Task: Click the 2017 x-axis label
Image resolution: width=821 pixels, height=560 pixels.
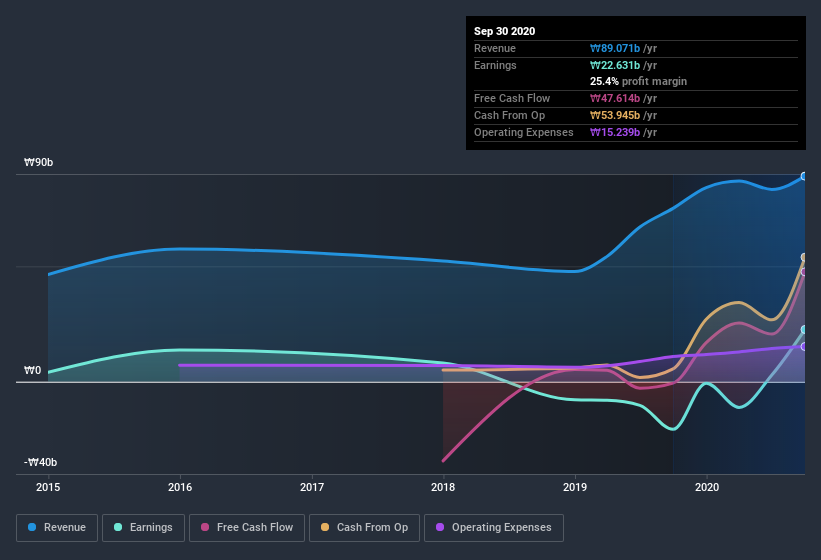Action: point(312,487)
